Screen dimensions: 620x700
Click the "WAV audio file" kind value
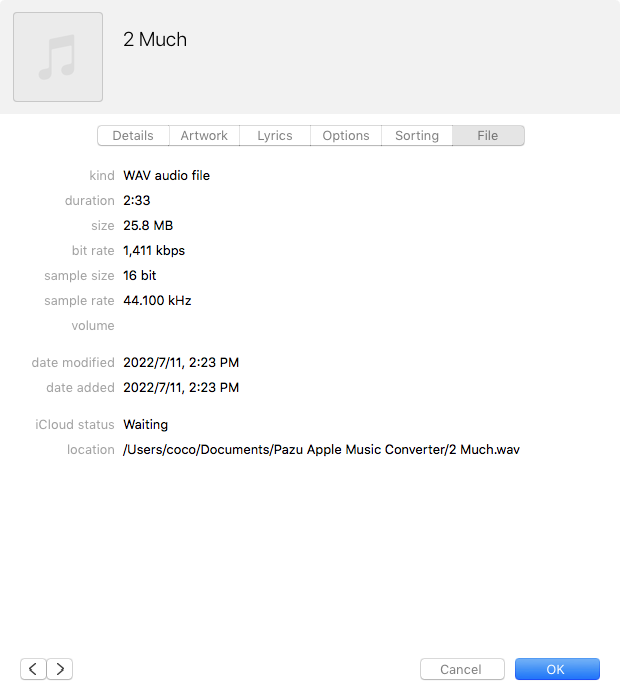(166, 176)
